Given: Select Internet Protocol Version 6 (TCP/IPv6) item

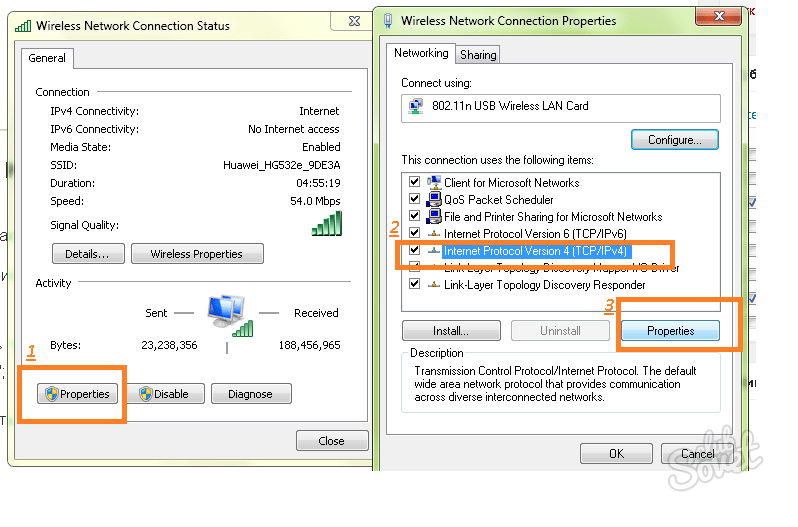Looking at the screenshot, I should [535, 233].
